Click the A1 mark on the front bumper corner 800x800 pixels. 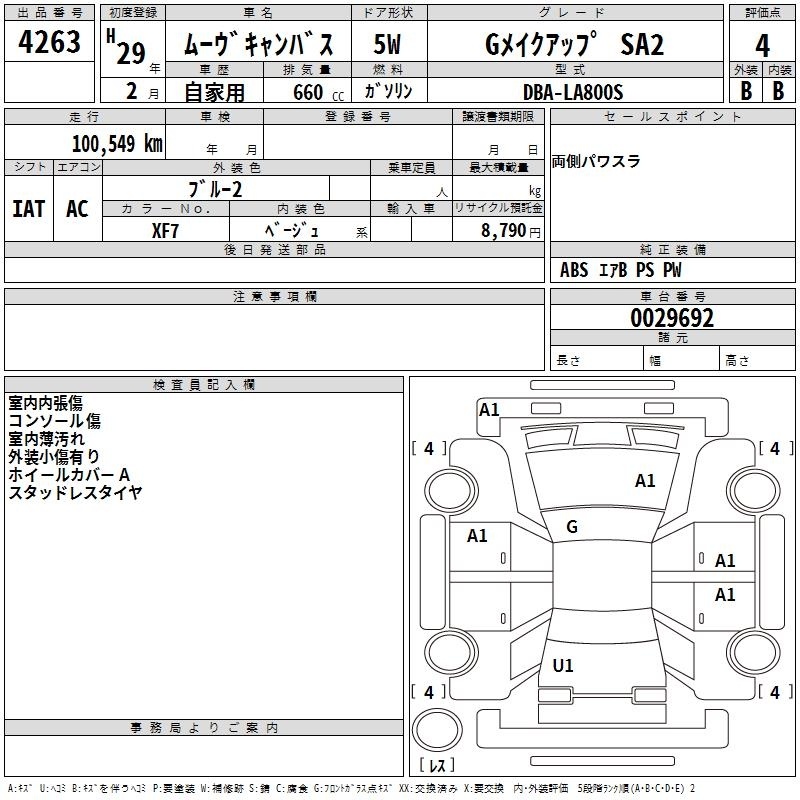tap(489, 409)
